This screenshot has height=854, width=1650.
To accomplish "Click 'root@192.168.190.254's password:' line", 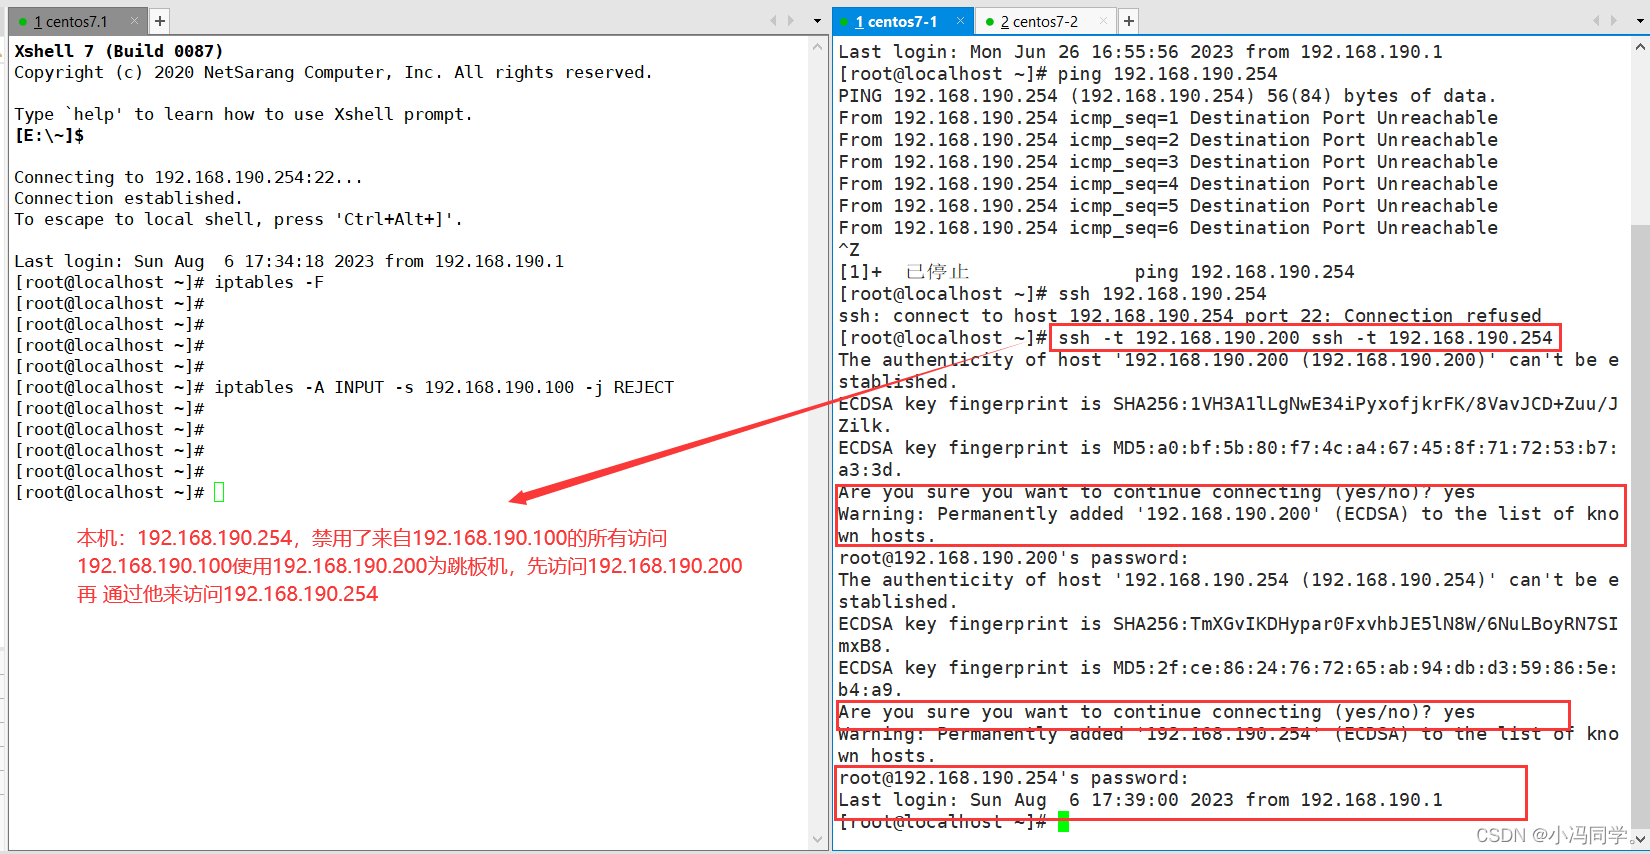I will coord(1014,778).
